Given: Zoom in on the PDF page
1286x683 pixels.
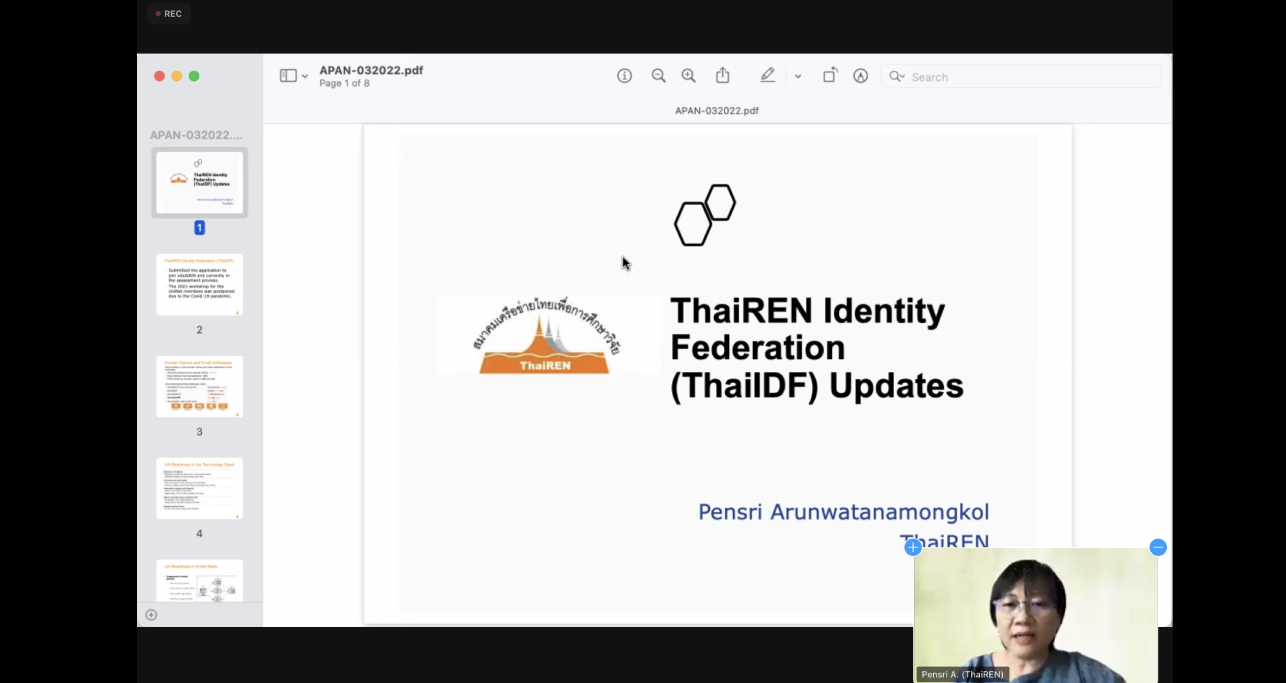Looking at the screenshot, I should [689, 76].
